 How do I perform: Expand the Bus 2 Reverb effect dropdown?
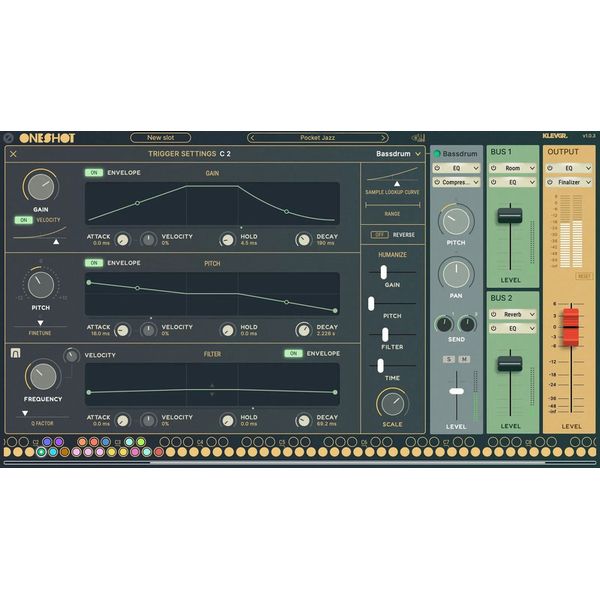514,314
